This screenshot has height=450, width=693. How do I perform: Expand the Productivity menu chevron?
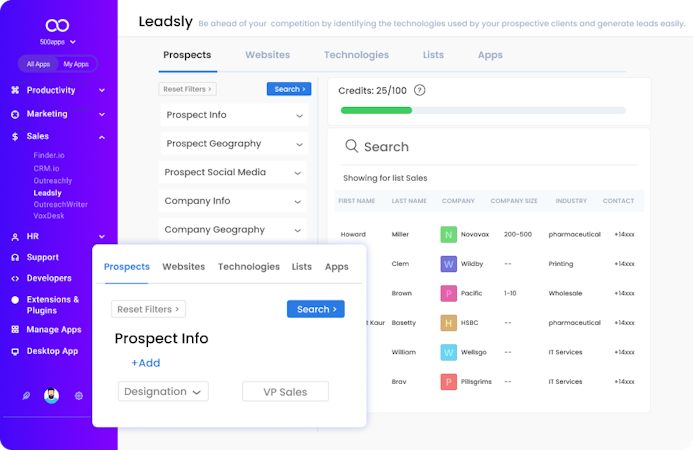click(x=102, y=90)
